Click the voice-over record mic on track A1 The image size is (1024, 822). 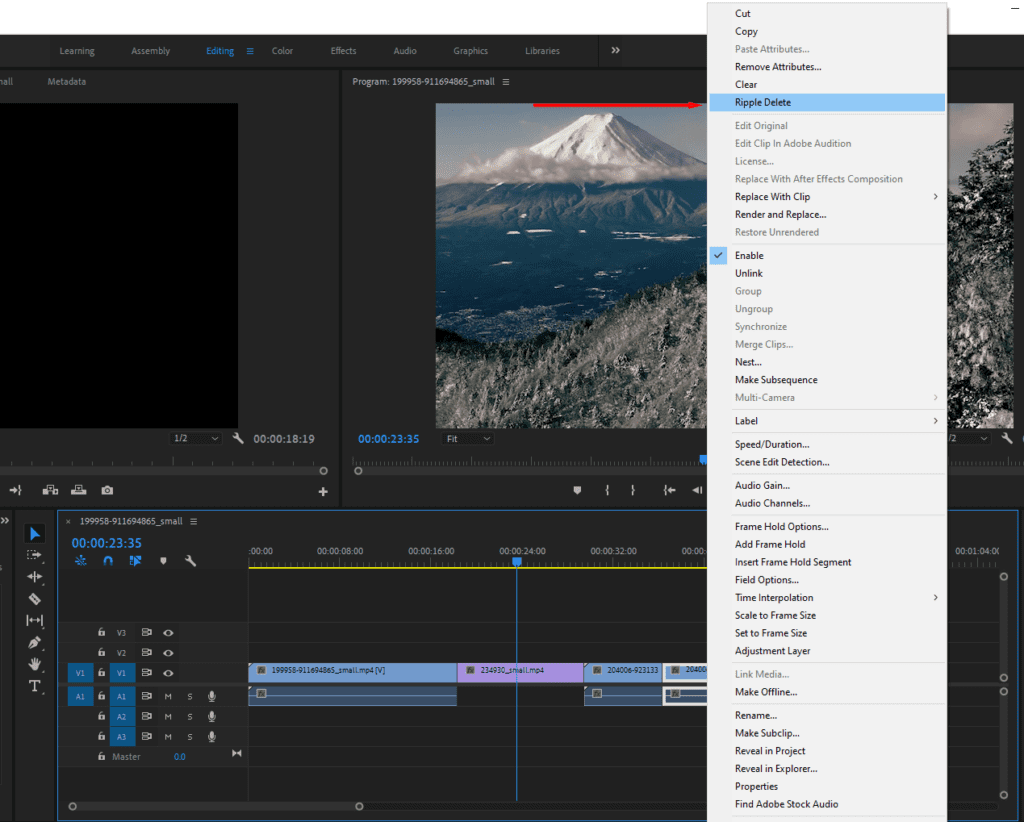click(212, 696)
